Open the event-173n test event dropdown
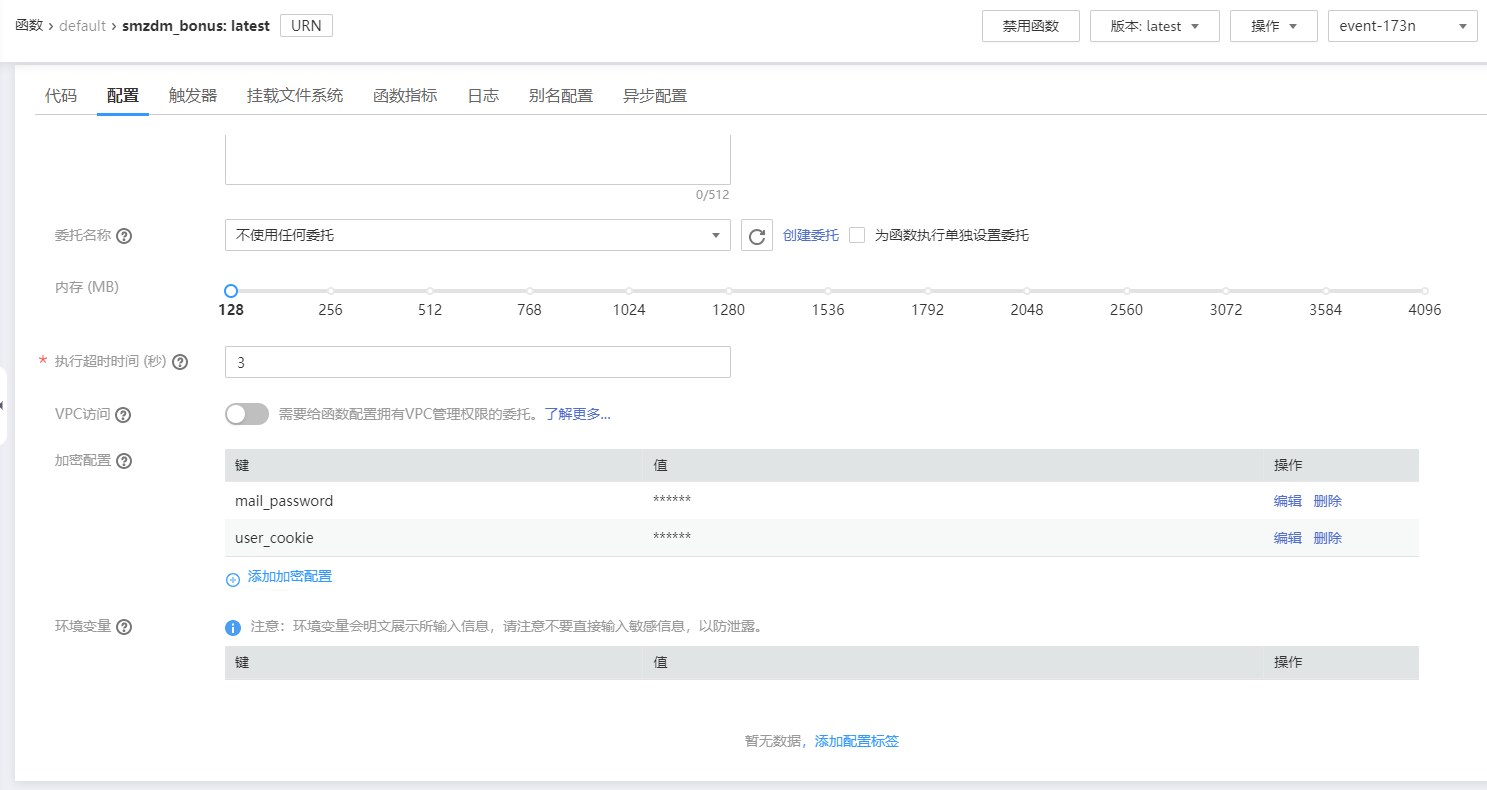The height and width of the screenshot is (790, 1487). (1403, 26)
